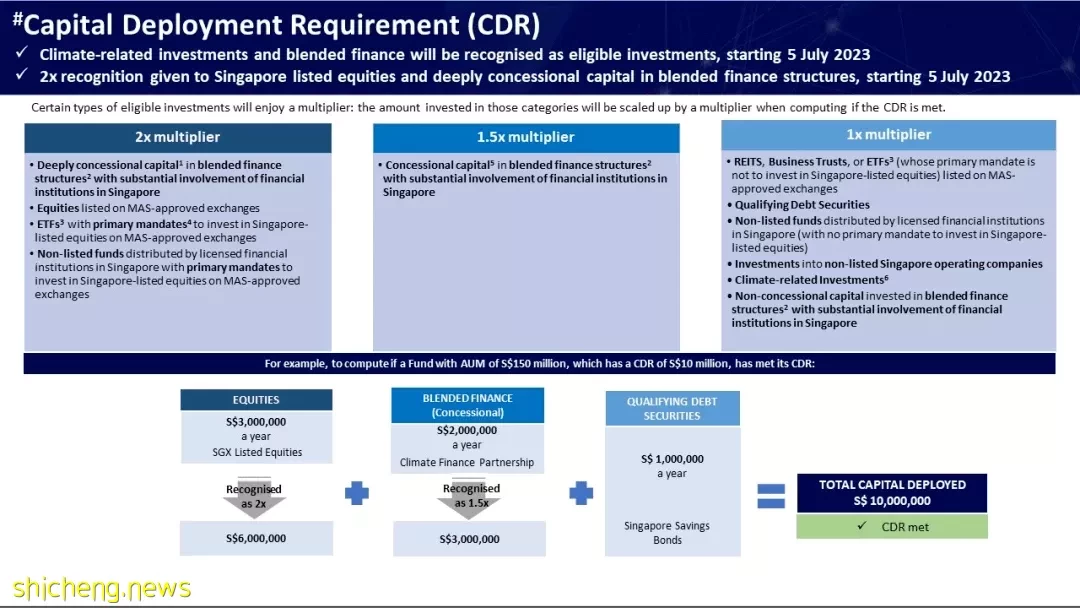
Task: Select the '2x multiplier' column header
Action: [x=178, y=138]
